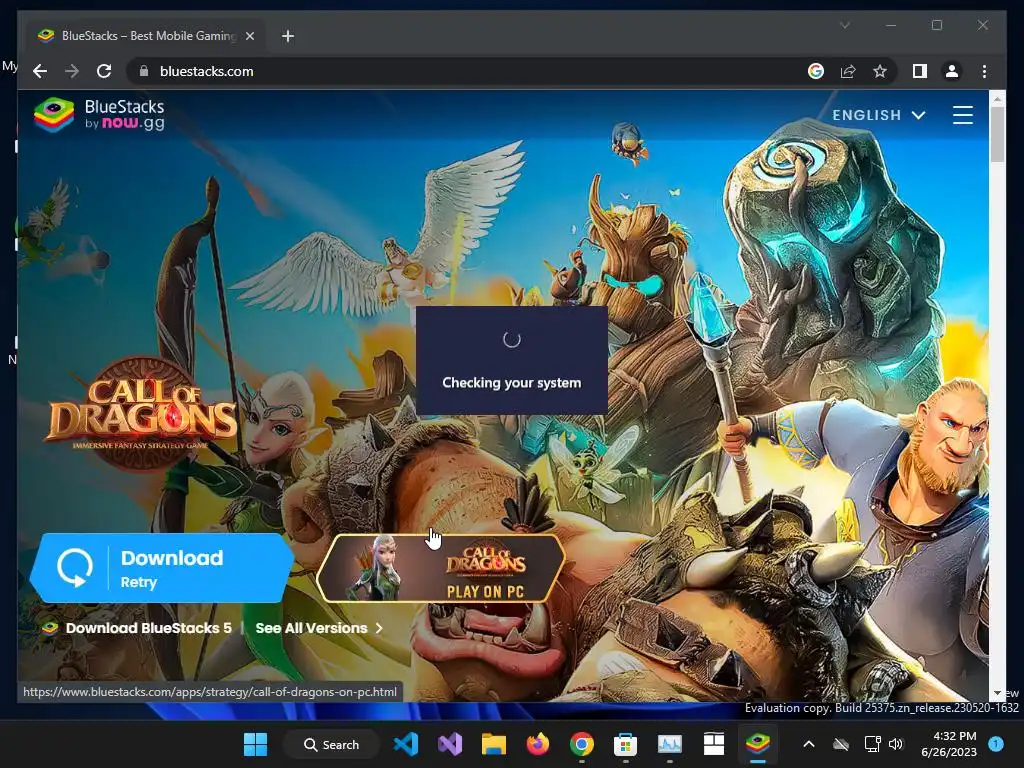The width and height of the screenshot is (1024, 768).
Task: Bookmark this page with the star
Action: pos(880,71)
